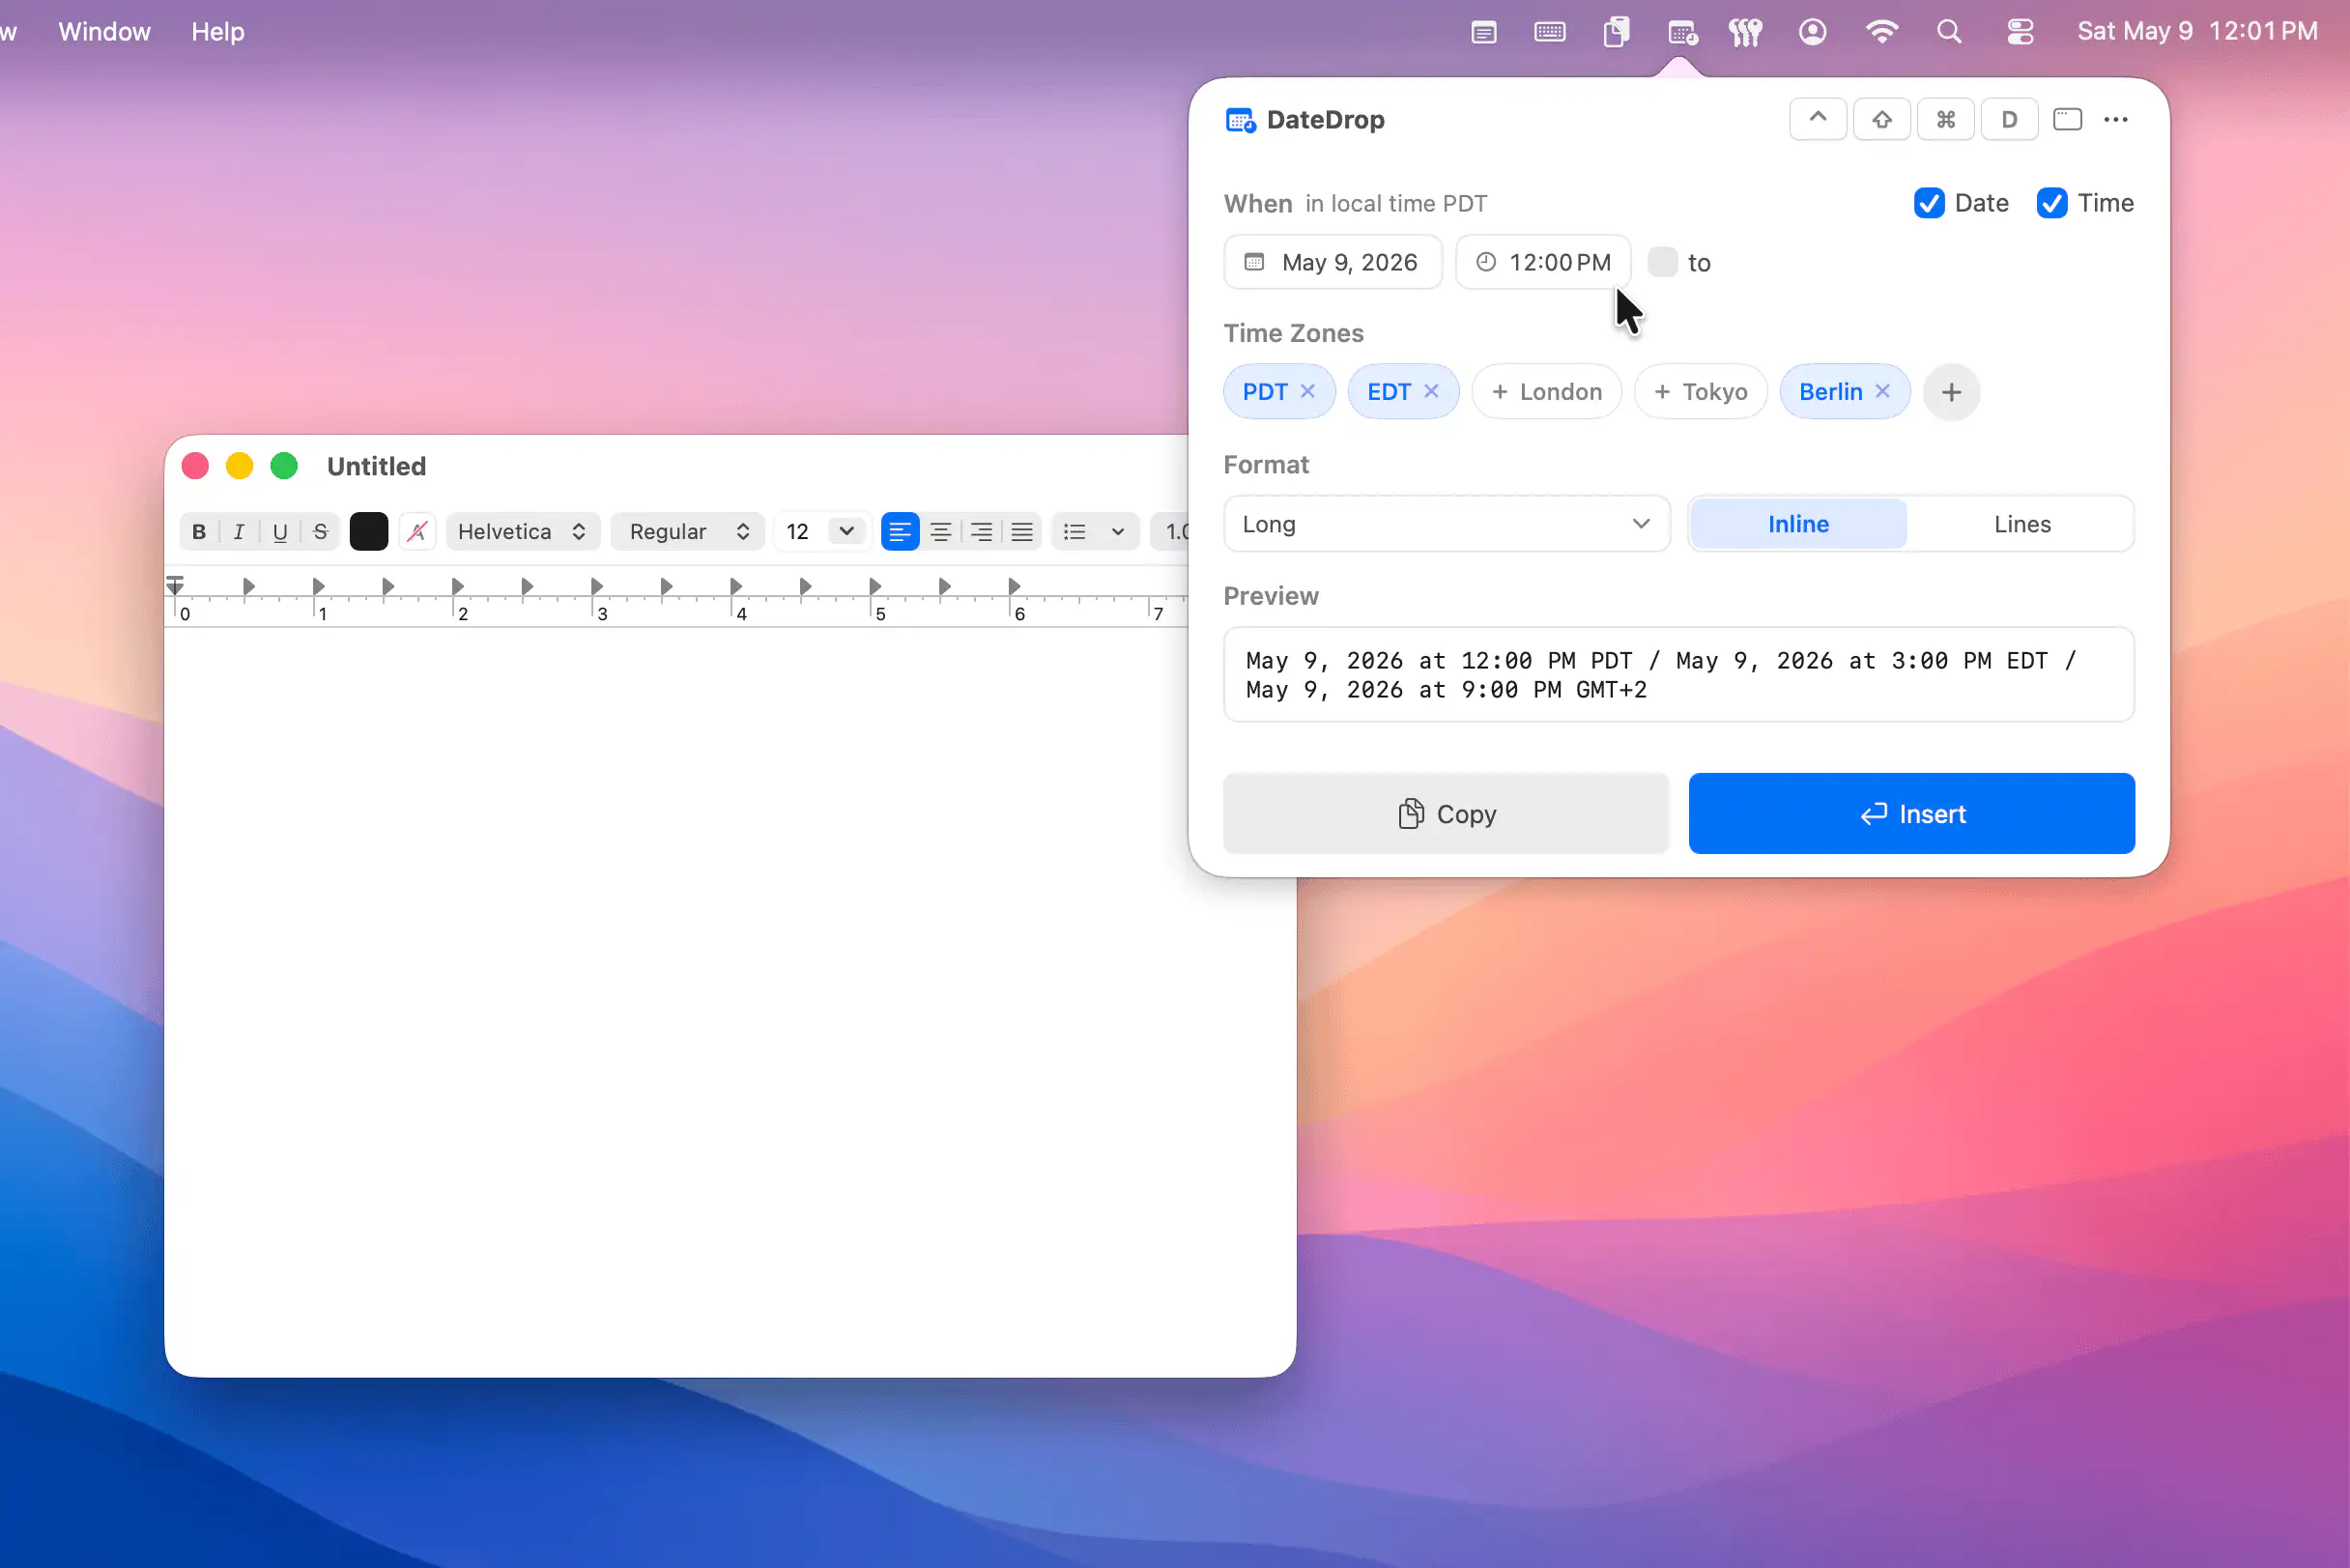Image resolution: width=2350 pixels, height=1568 pixels.
Task: Click the D key shortcut button in DateDrop
Action: (2009, 119)
